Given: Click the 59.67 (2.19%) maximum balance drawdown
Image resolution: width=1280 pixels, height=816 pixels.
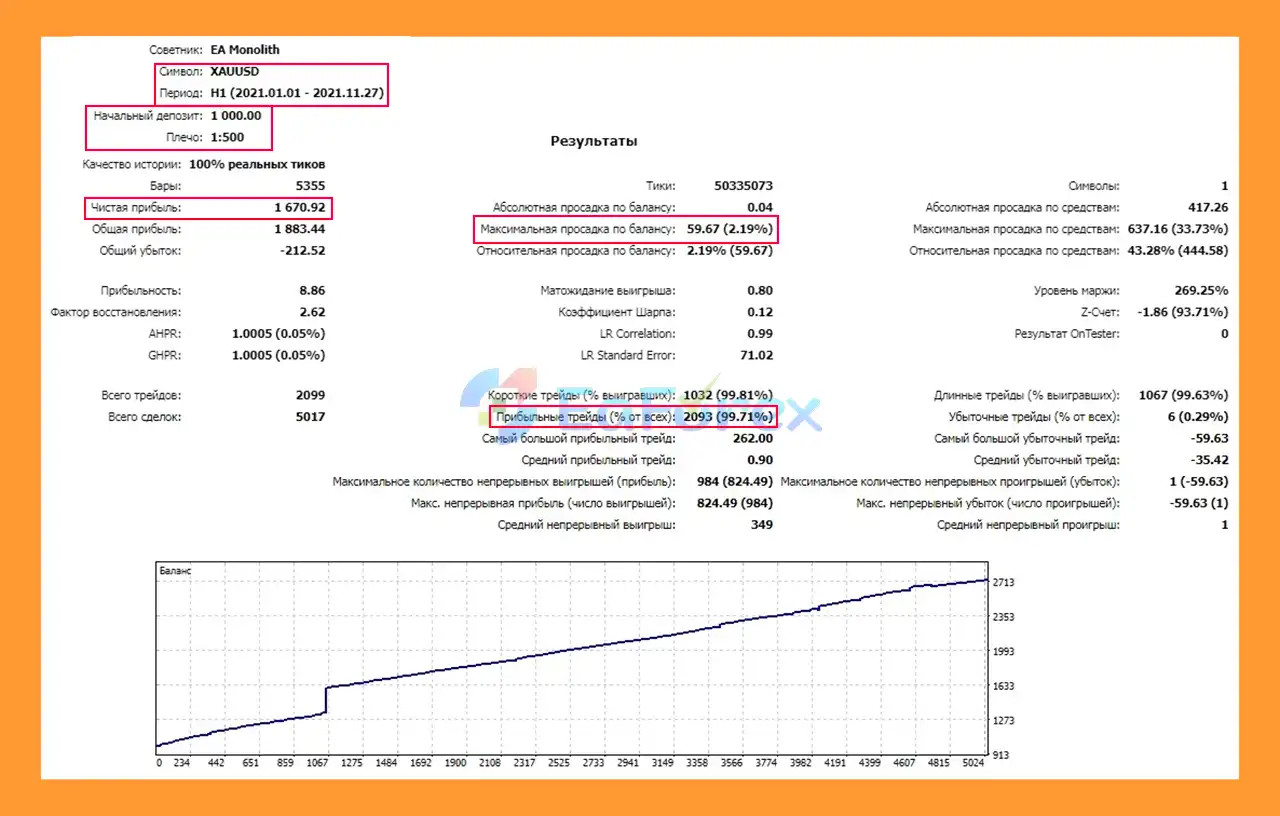Looking at the screenshot, I should point(729,230).
